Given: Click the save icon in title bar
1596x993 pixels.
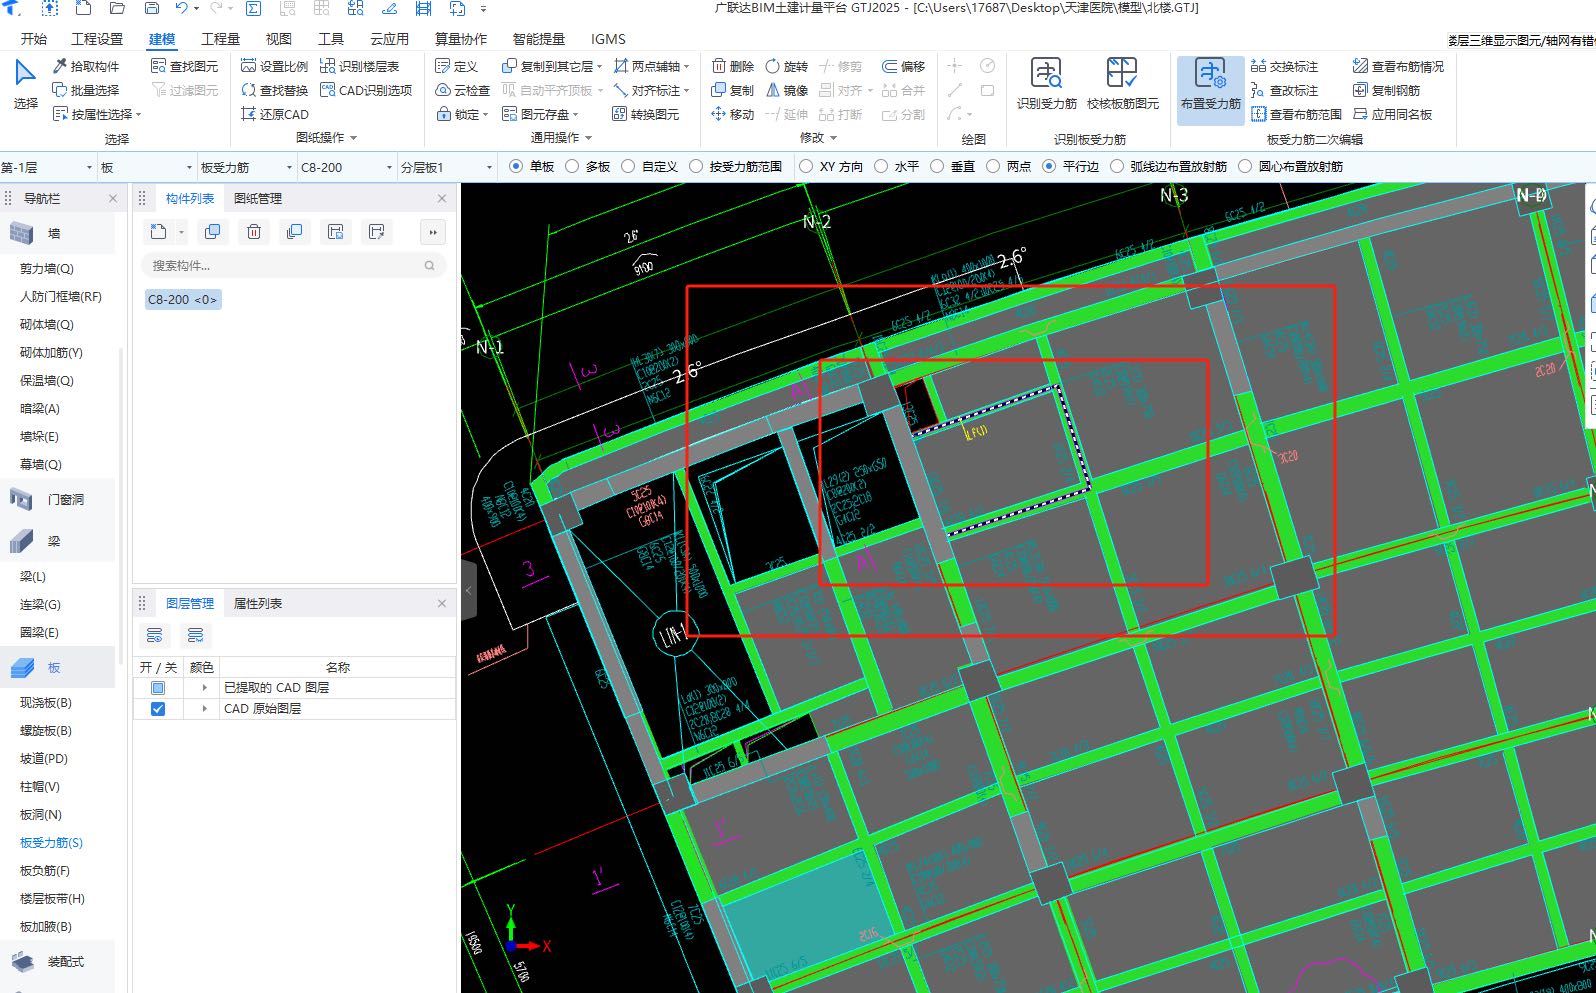Looking at the screenshot, I should coord(152,8).
